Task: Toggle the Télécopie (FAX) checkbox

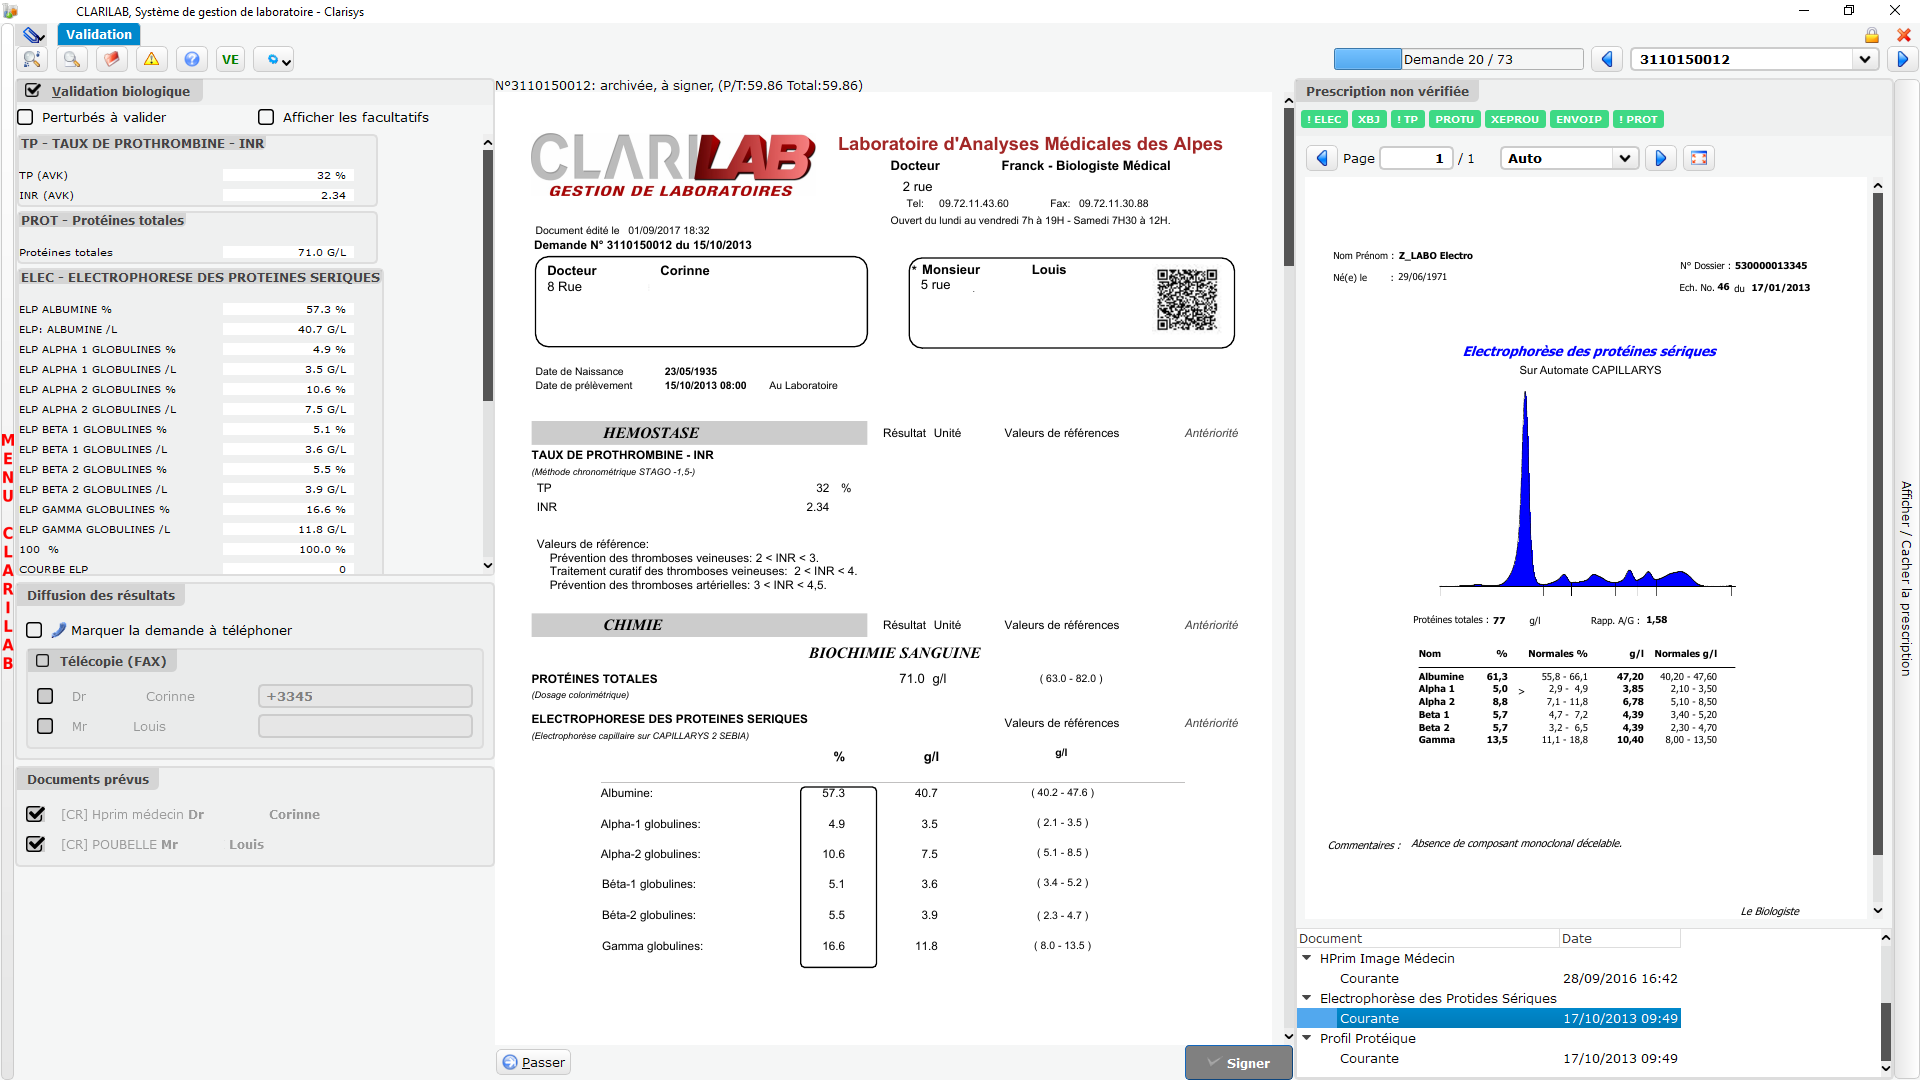Action: click(x=43, y=661)
